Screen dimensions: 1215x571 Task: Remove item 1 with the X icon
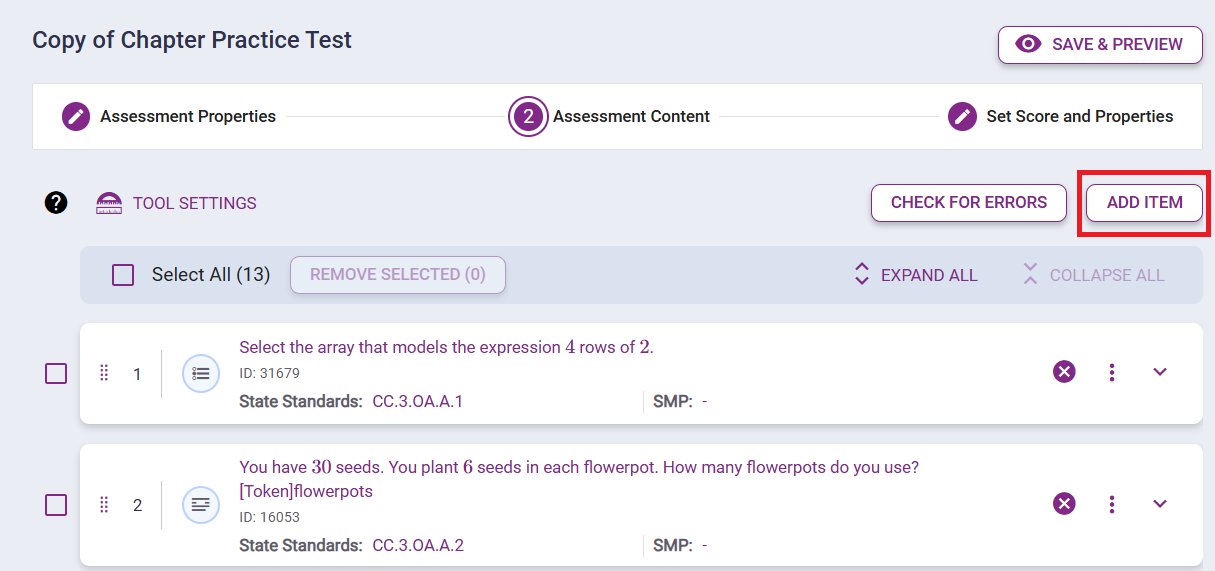1064,372
